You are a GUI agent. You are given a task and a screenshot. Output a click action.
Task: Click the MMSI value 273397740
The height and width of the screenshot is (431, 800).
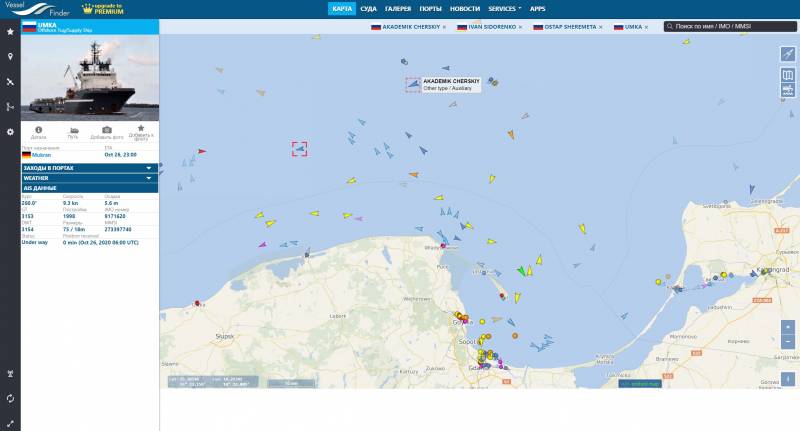point(118,230)
